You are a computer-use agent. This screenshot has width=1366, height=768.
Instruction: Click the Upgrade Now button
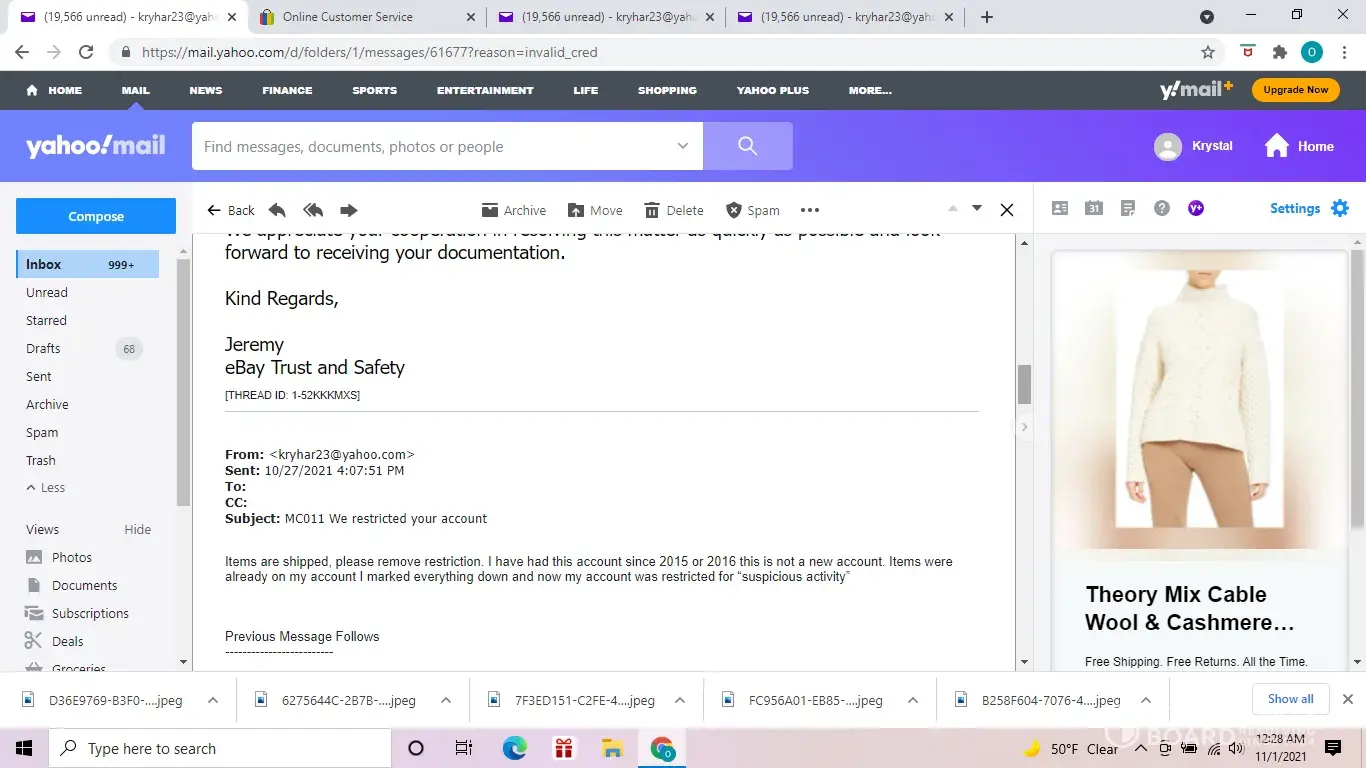(1295, 90)
